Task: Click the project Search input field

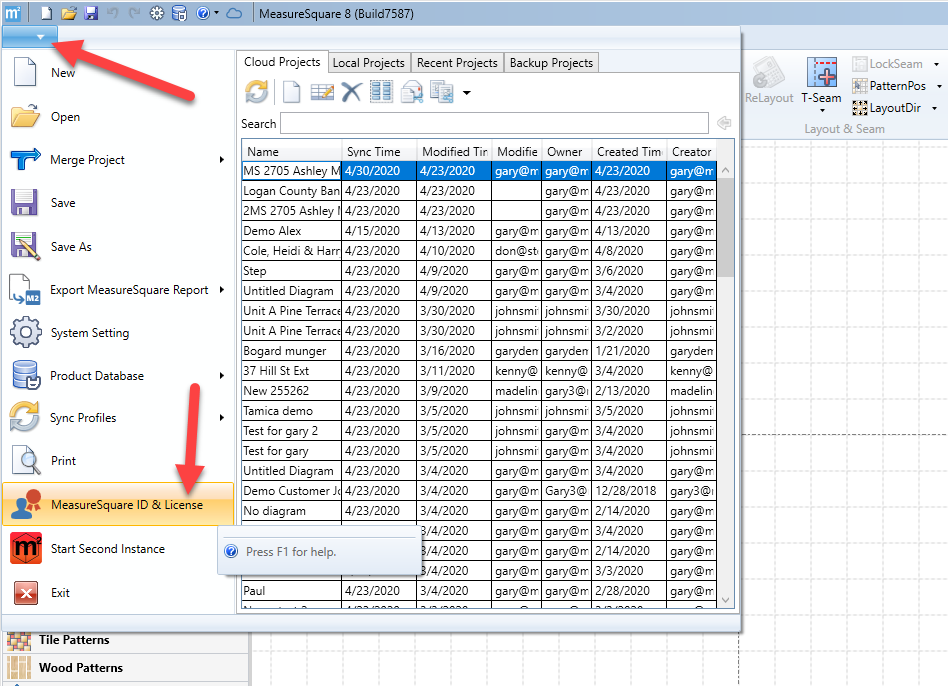Action: tap(495, 124)
